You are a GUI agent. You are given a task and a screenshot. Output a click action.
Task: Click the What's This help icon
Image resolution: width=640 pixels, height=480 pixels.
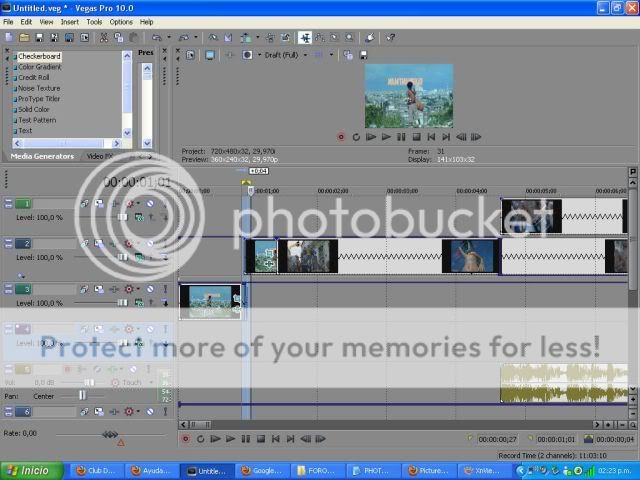[x=391, y=38]
